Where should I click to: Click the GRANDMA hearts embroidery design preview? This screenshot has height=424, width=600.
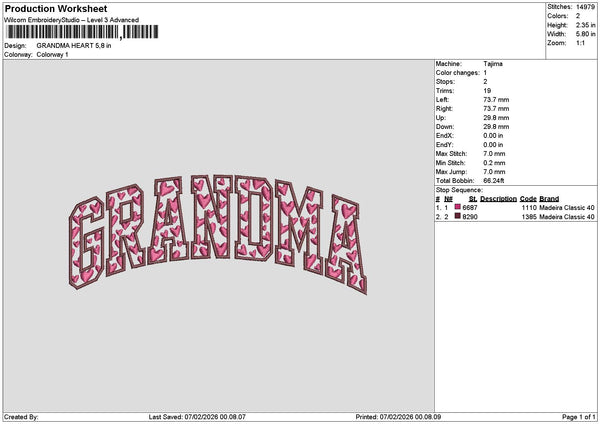(x=218, y=234)
